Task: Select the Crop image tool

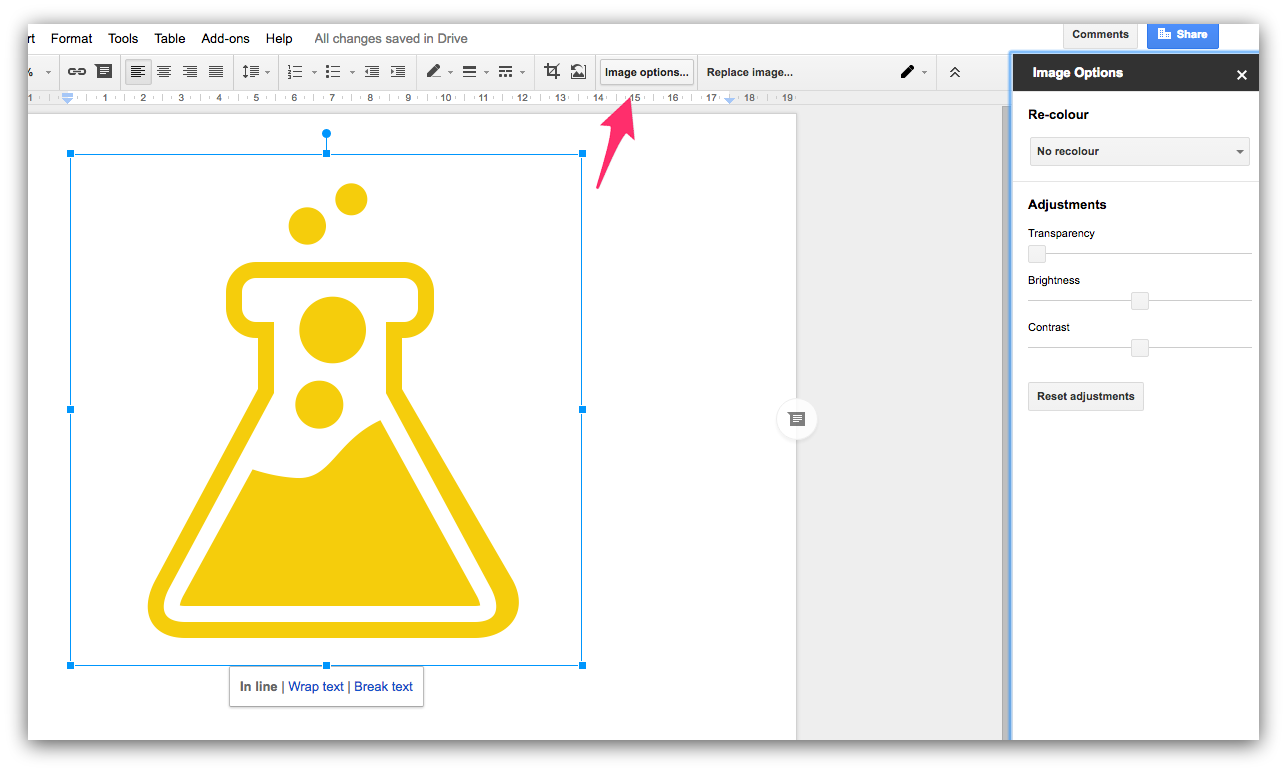Action: click(x=551, y=71)
